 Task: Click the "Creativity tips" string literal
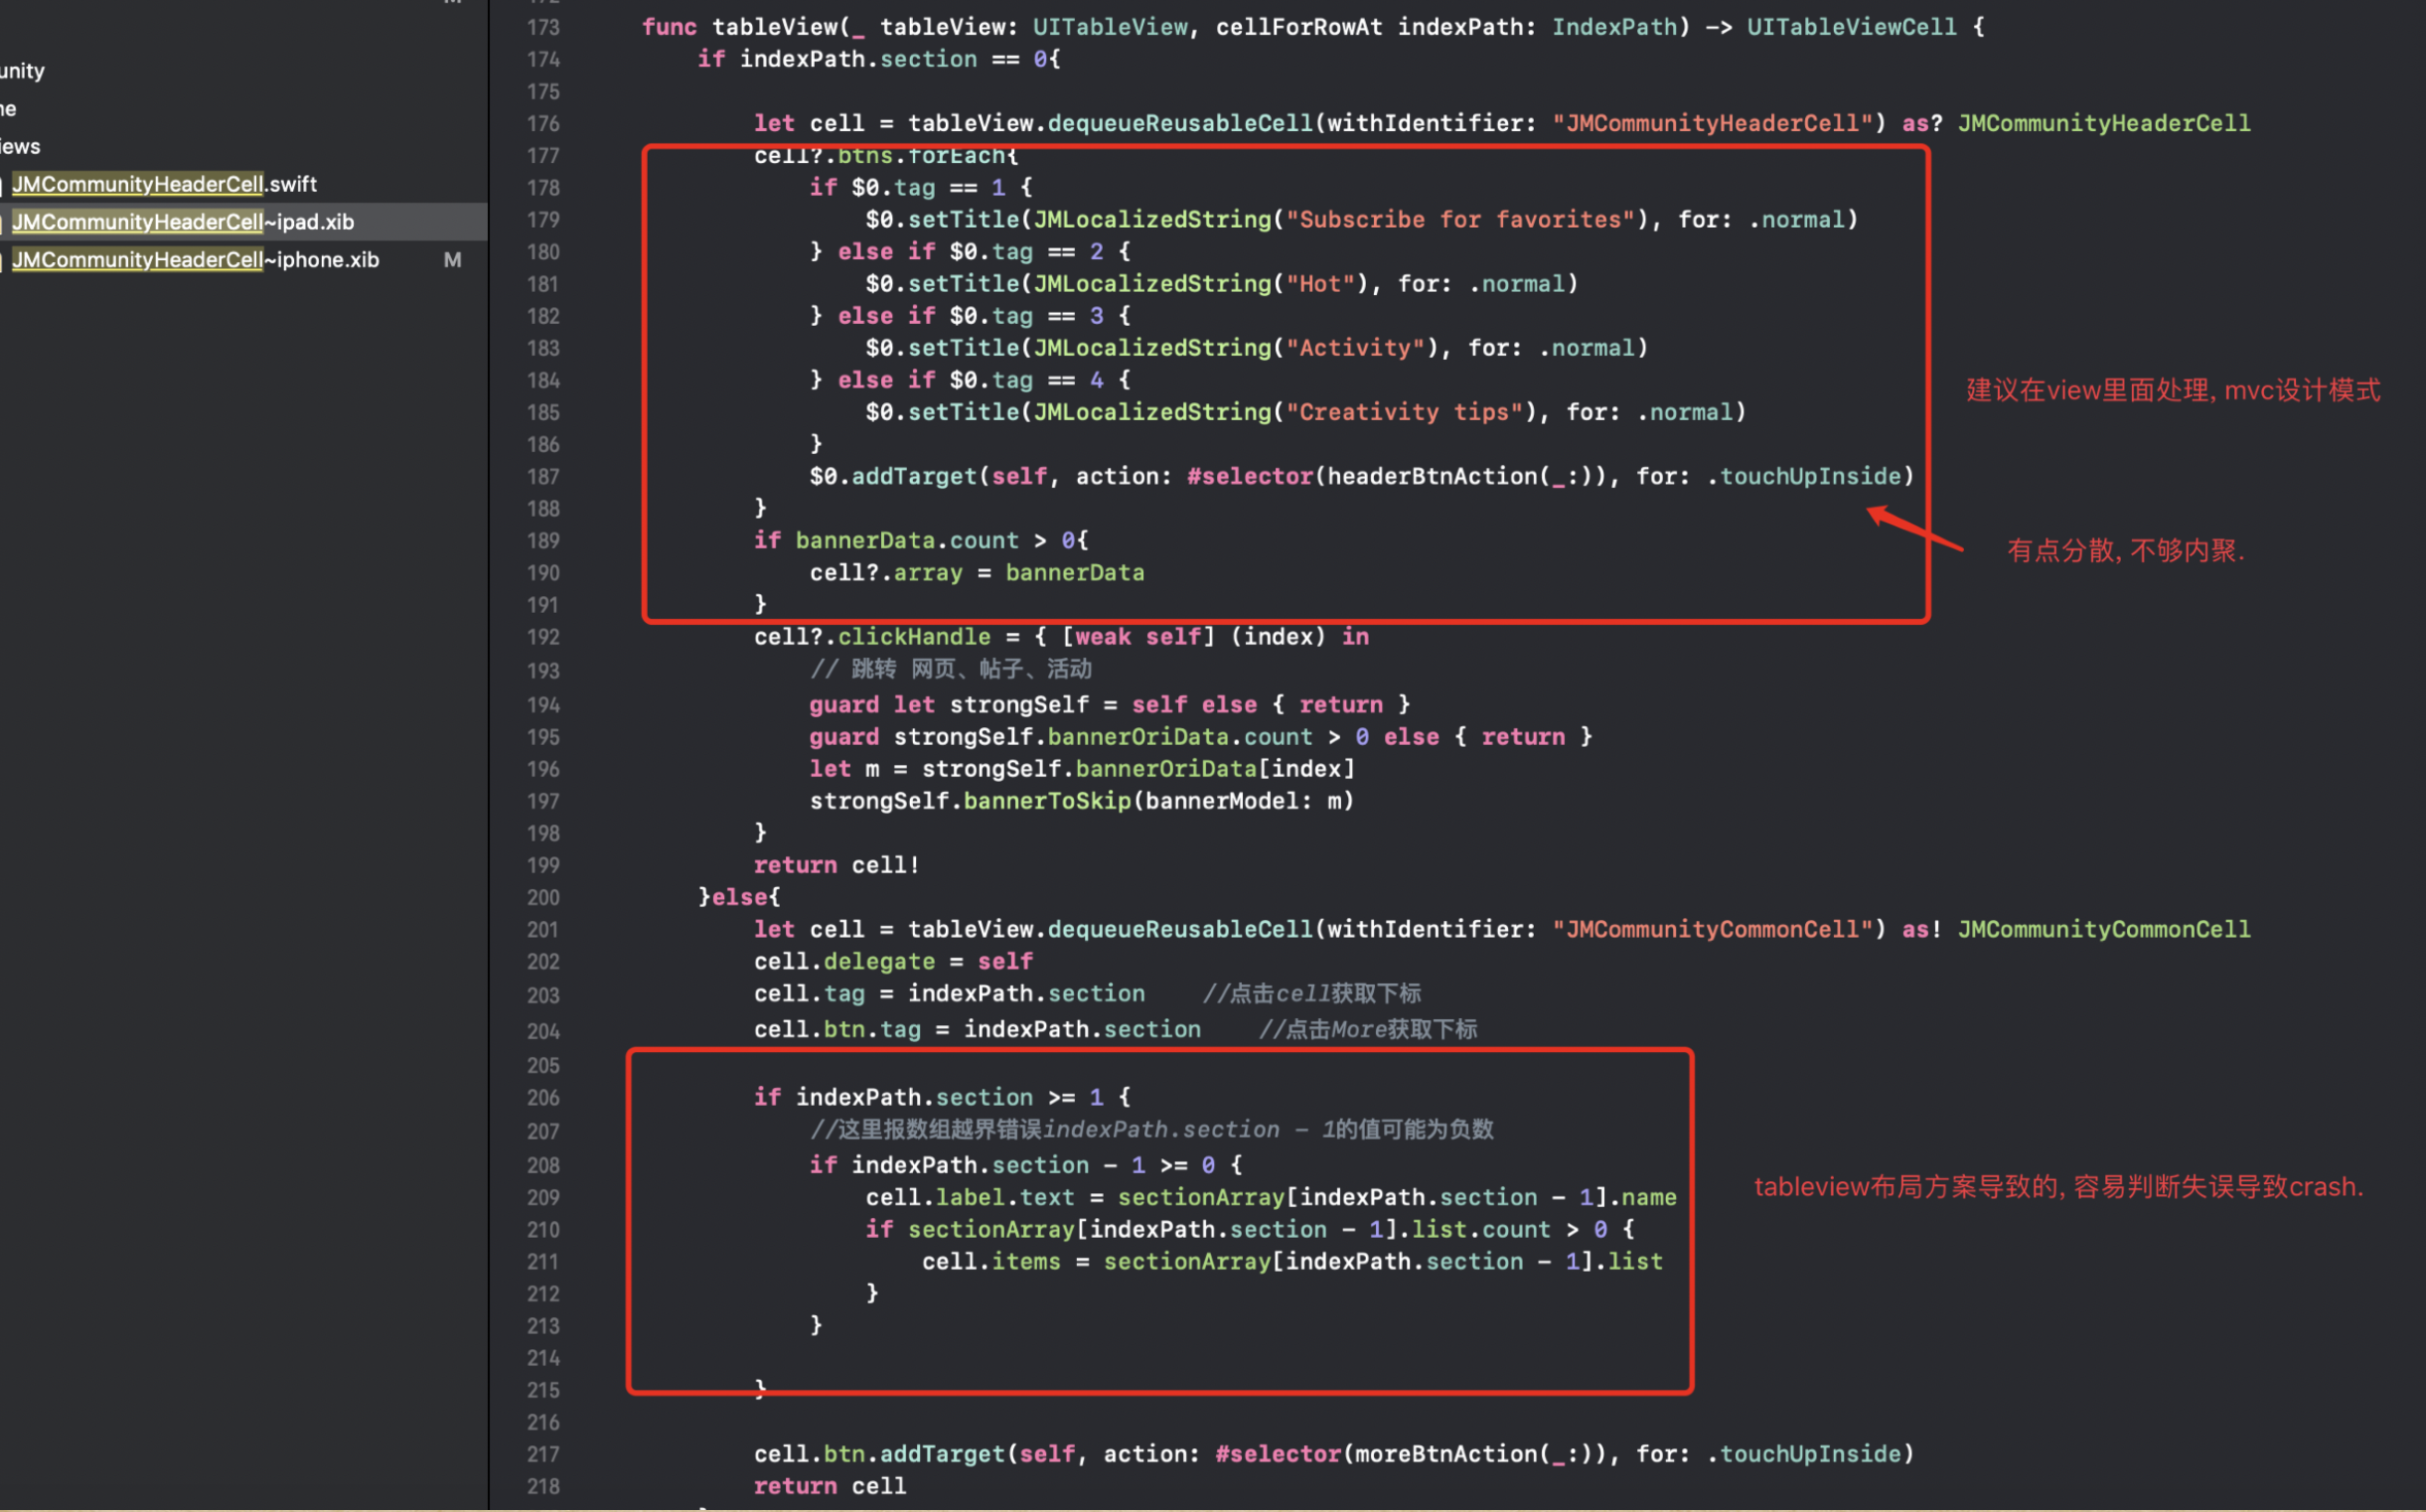[x=1404, y=412]
